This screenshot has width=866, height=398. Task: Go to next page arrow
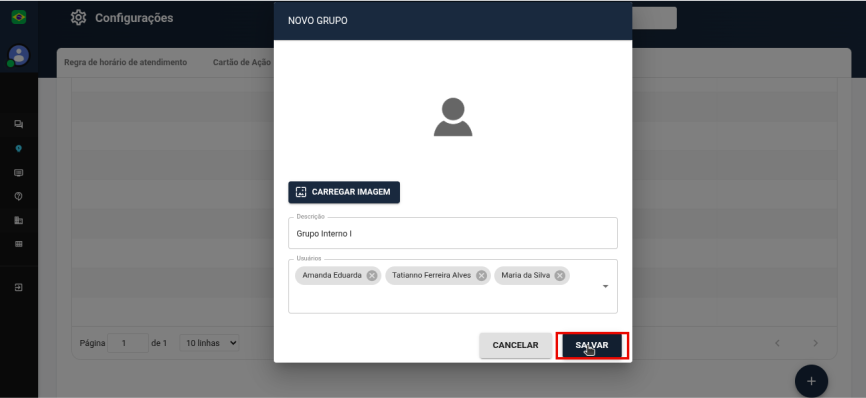pyautogui.click(x=816, y=343)
